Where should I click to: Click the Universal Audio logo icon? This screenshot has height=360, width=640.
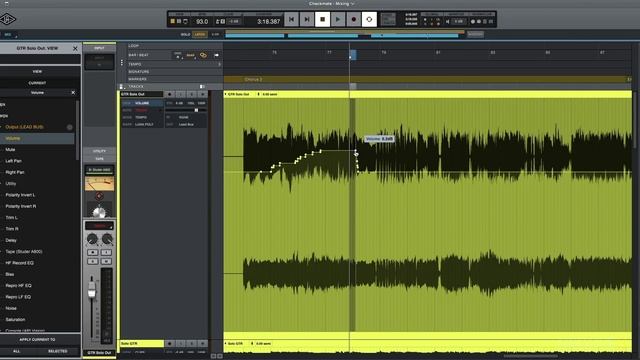[x=7, y=19]
